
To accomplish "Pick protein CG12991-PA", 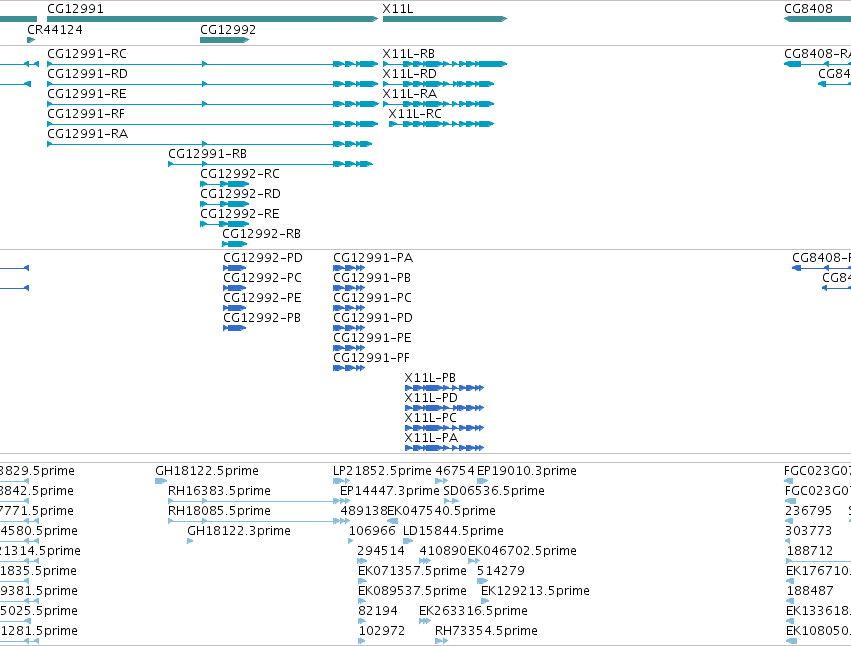I will (373, 258).
